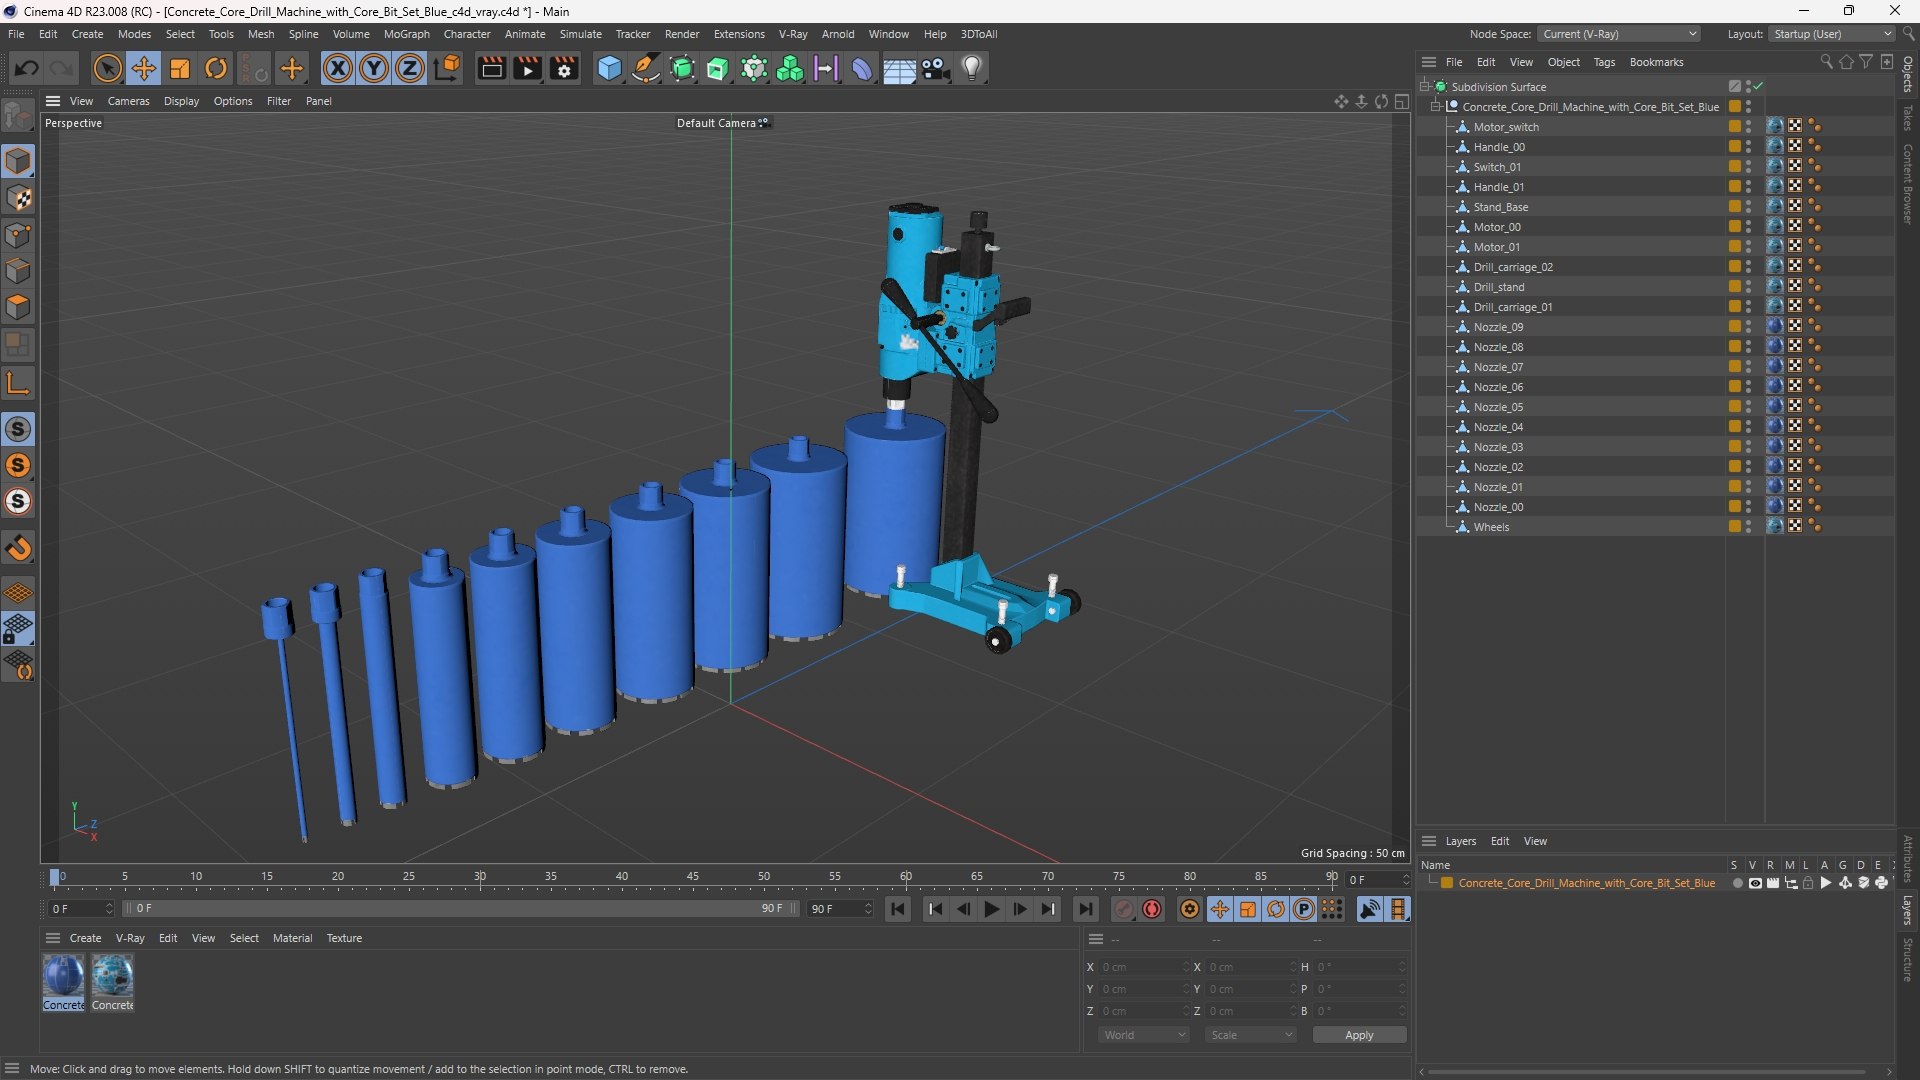Screen dimensions: 1920x1080
Task: Click frame 30 on the timeline ruler
Action: pyautogui.click(x=480, y=877)
